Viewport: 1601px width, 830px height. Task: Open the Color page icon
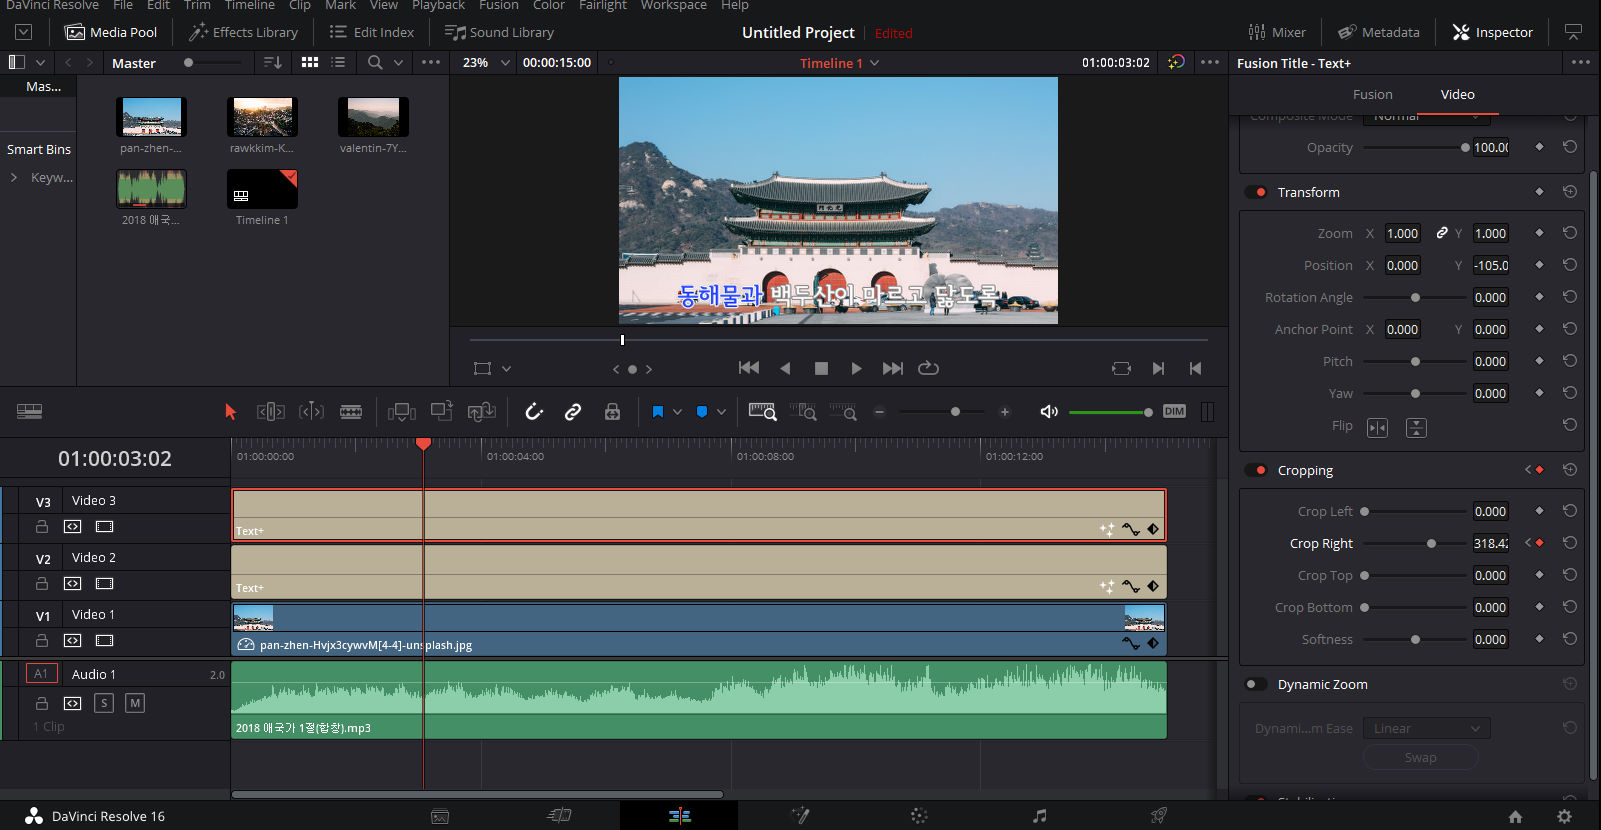(919, 816)
